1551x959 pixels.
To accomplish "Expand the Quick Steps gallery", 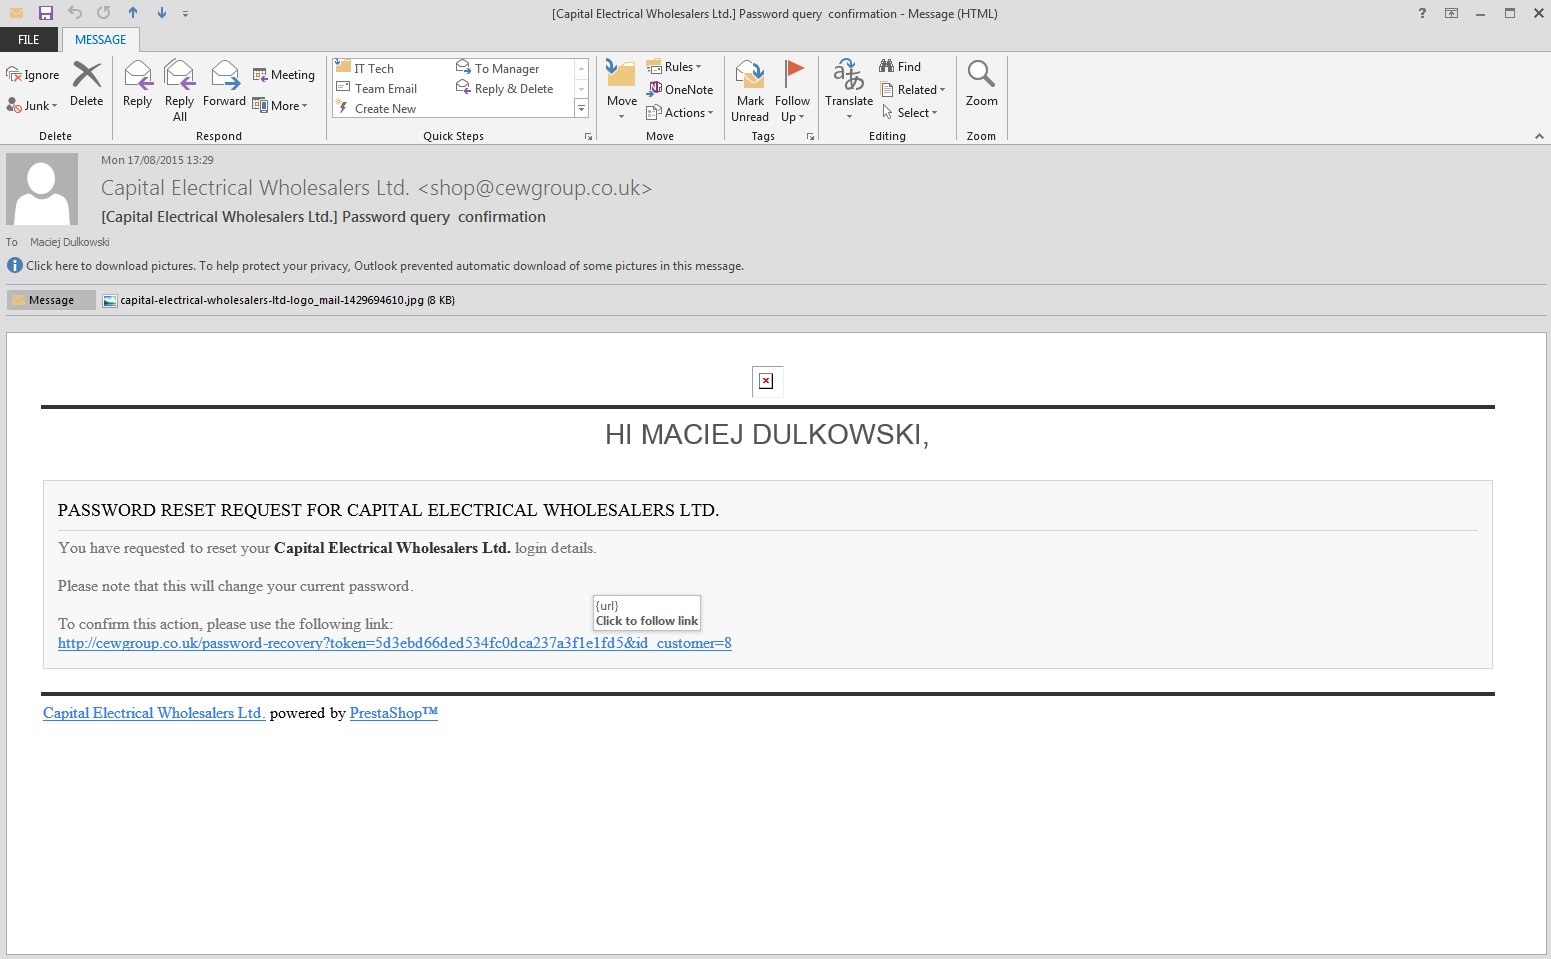I will tap(581, 108).
